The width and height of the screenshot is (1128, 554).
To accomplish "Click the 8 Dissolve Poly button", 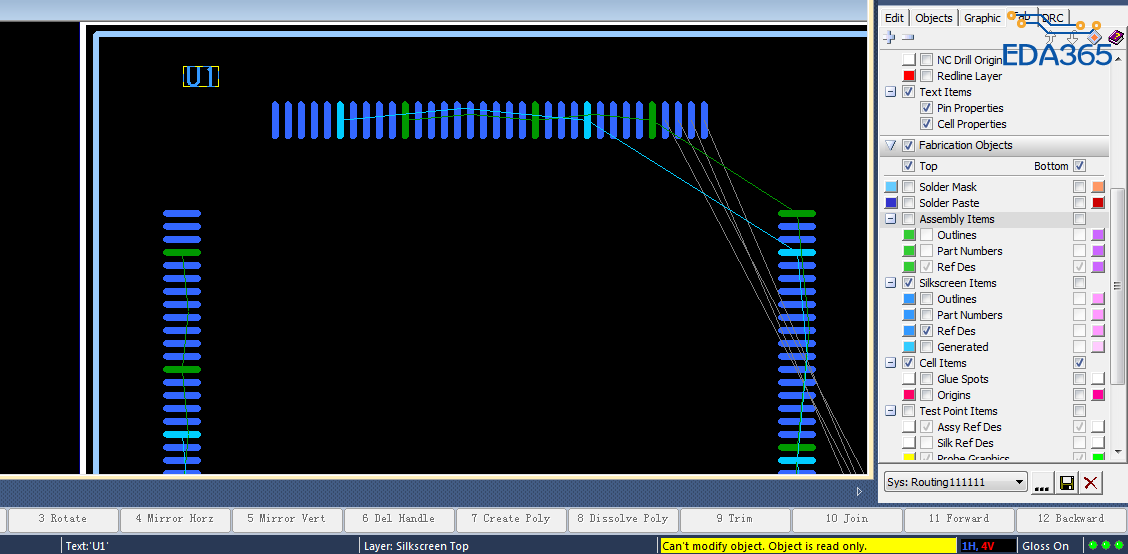I will 624,519.
